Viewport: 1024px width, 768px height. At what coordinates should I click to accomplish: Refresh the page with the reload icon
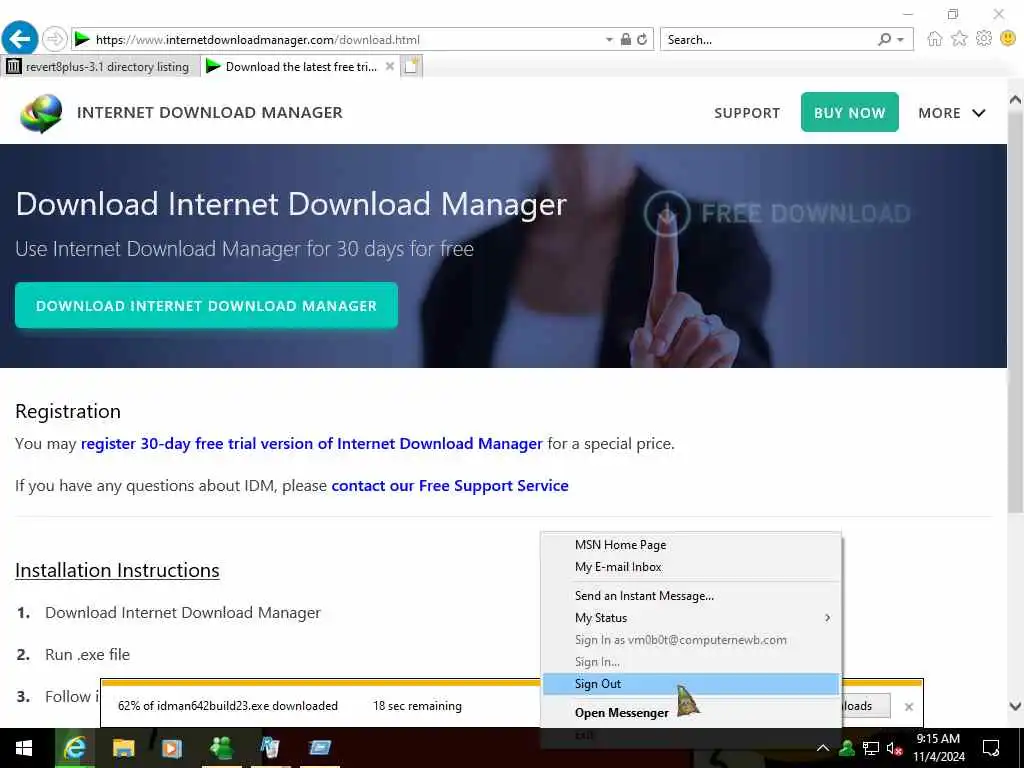point(642,39)
